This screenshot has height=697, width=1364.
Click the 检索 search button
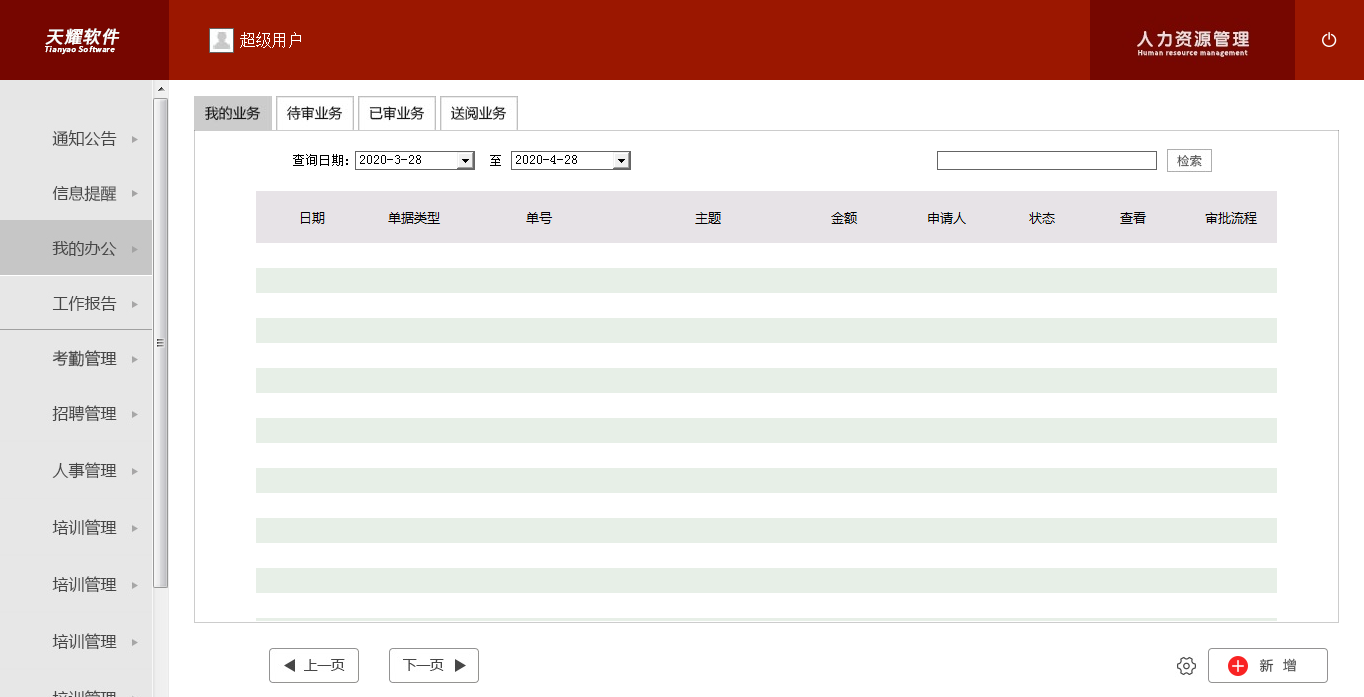[x=1189, y=161]
